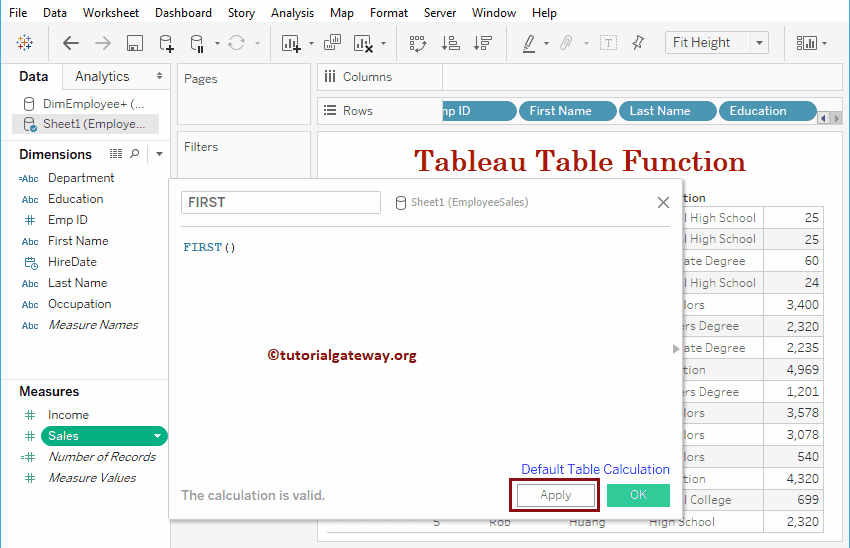Expand the Dimensions pane options arrow
The image size is (850, 548).
pos(158,154)
